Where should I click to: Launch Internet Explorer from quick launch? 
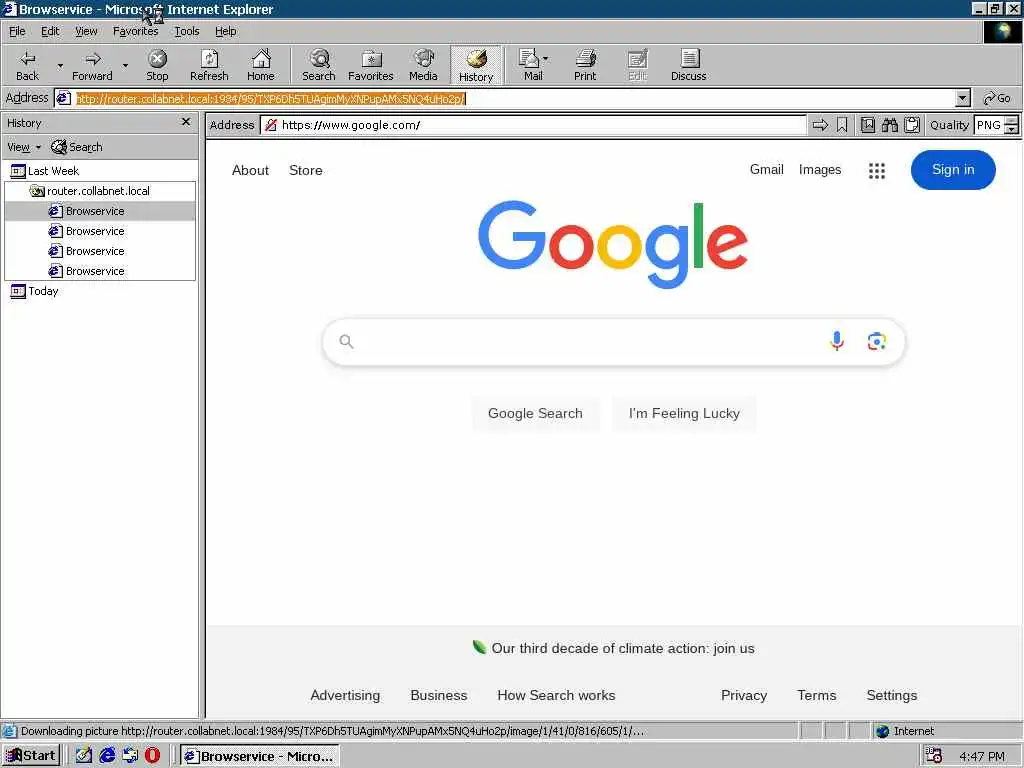(x=107, y=756)
